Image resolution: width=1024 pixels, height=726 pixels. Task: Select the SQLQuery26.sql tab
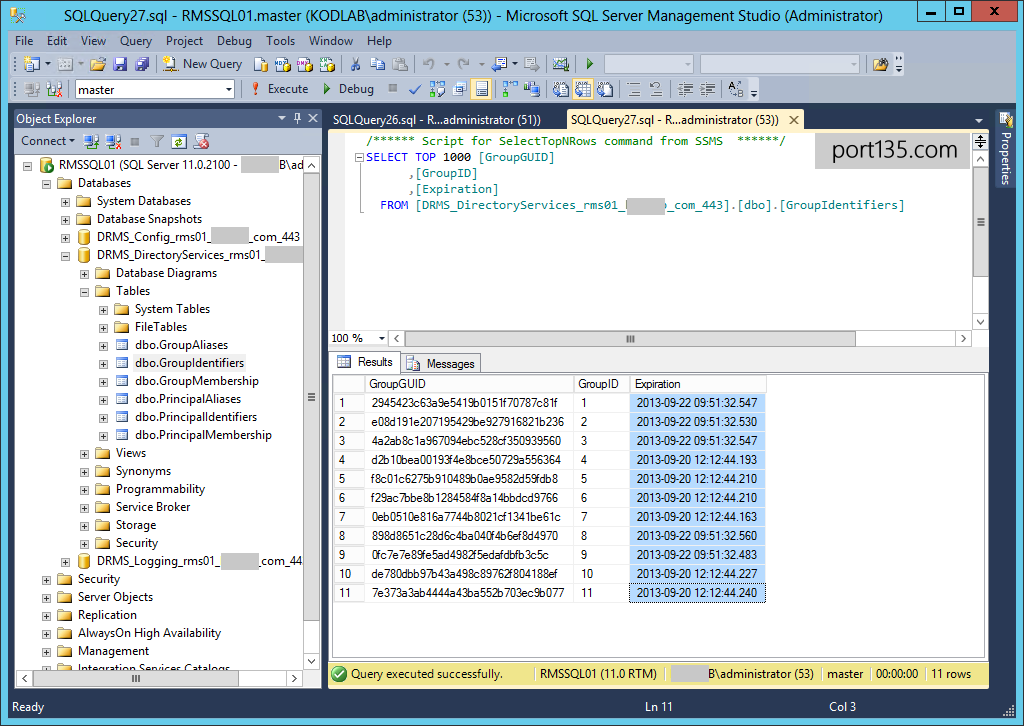click(436, 120)
